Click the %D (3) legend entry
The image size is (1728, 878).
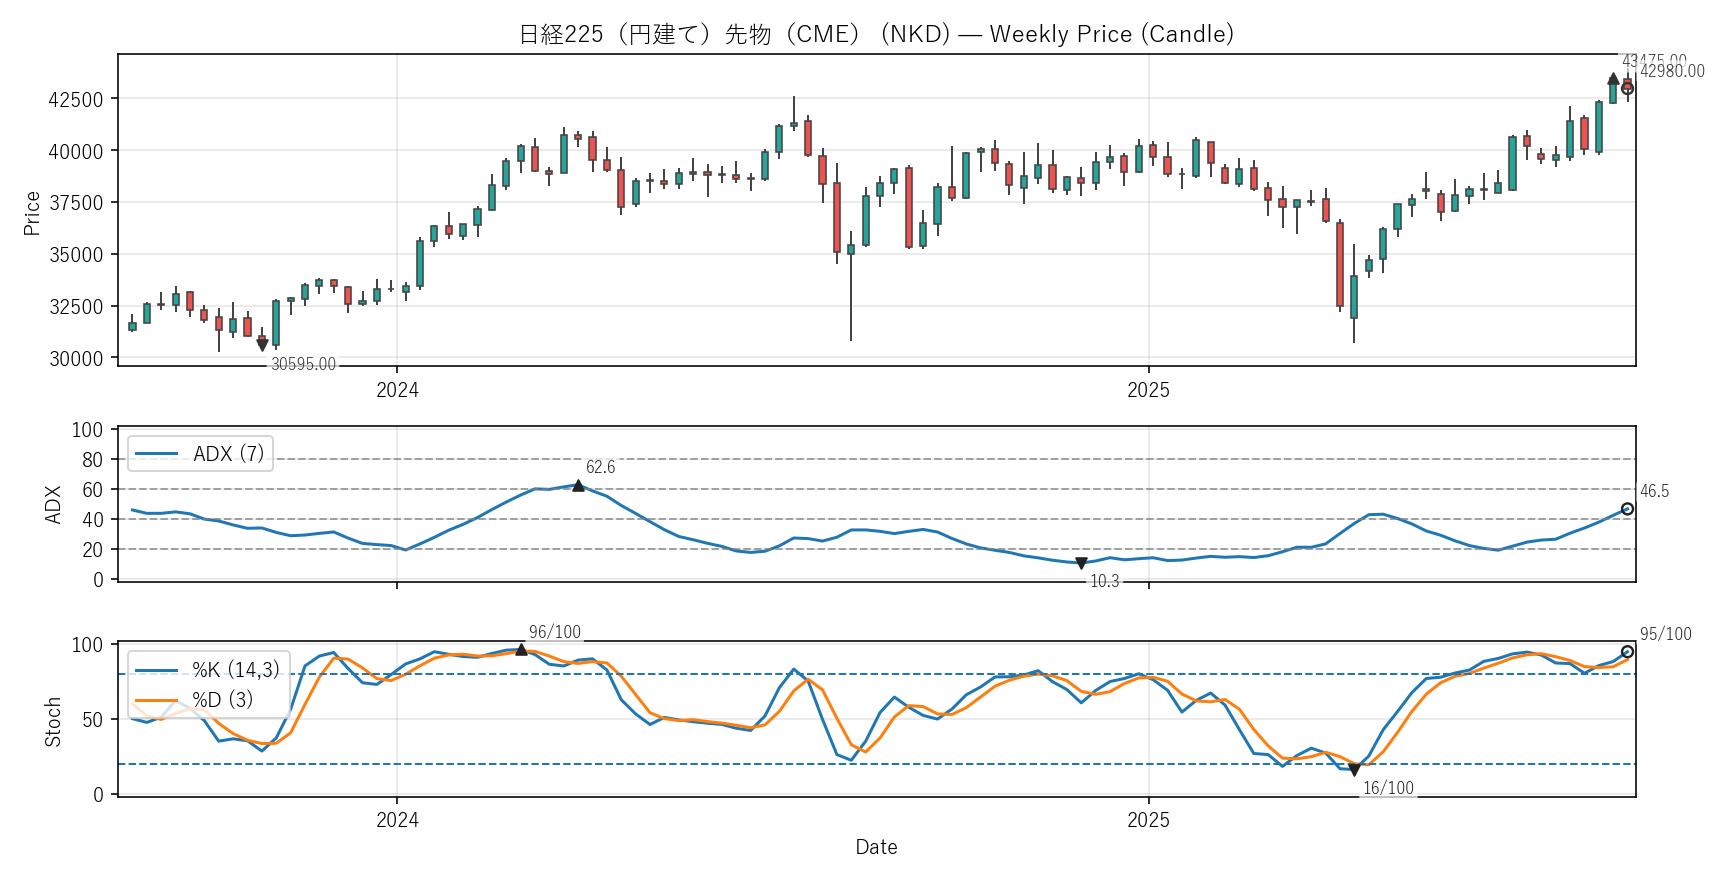pos(194,700)
